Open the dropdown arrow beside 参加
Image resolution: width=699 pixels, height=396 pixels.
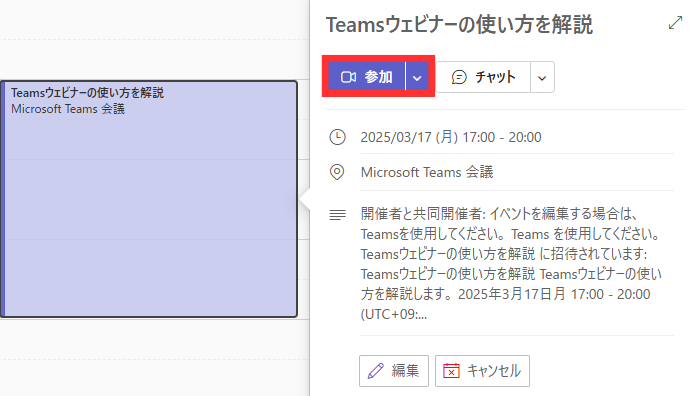(x=417, y=77)
